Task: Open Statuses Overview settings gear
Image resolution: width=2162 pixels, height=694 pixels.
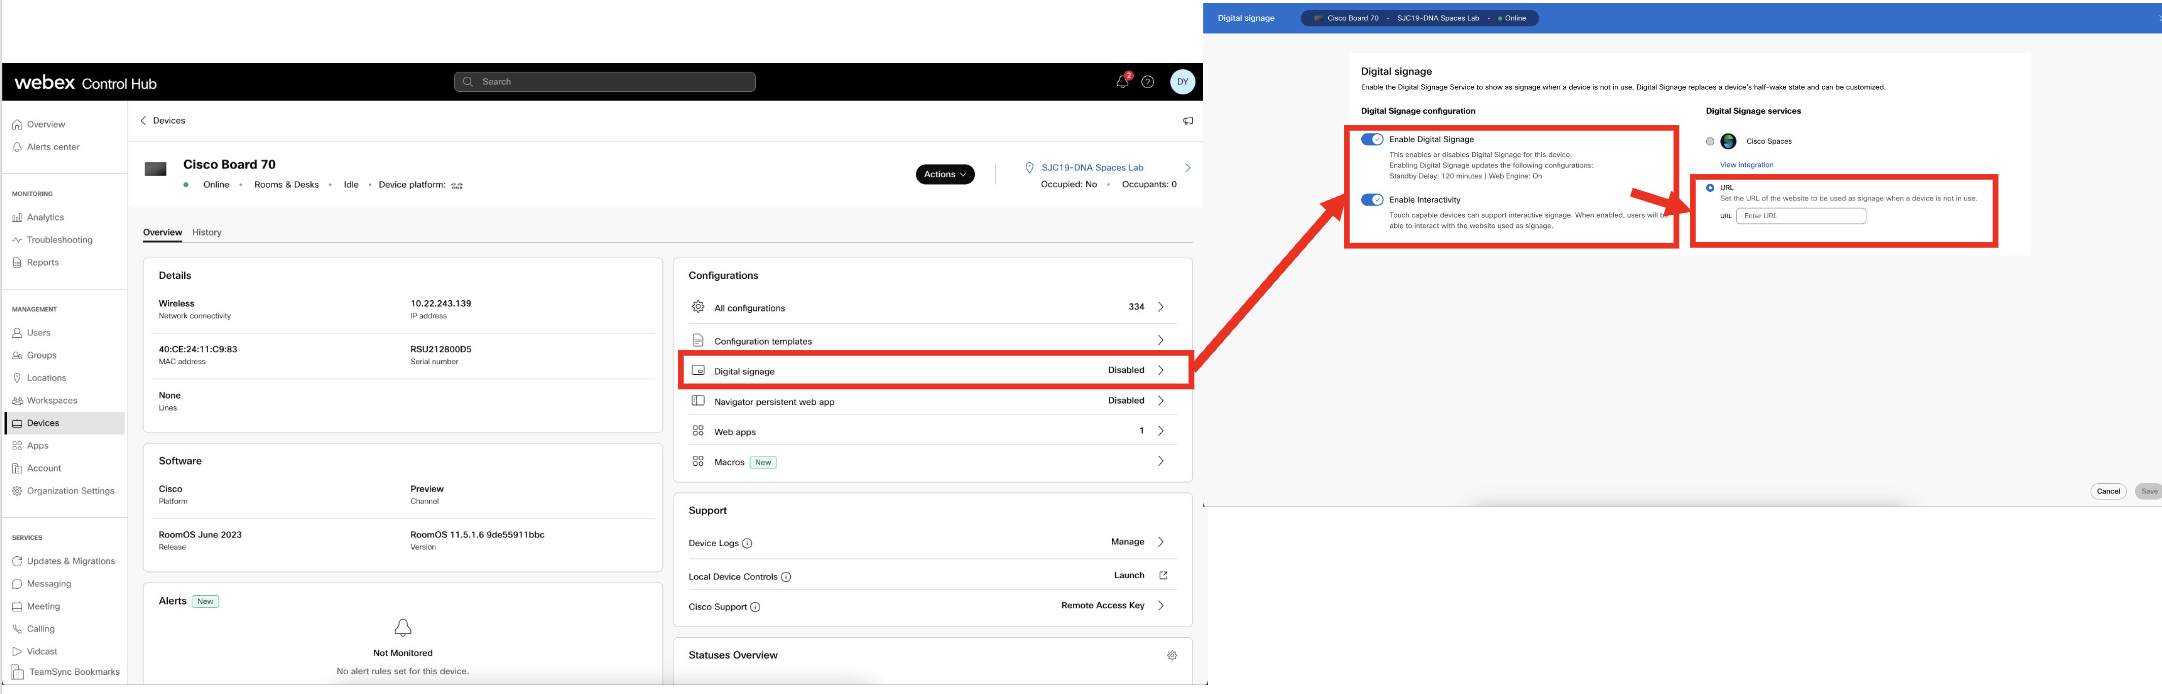Action: [1172, 656]
